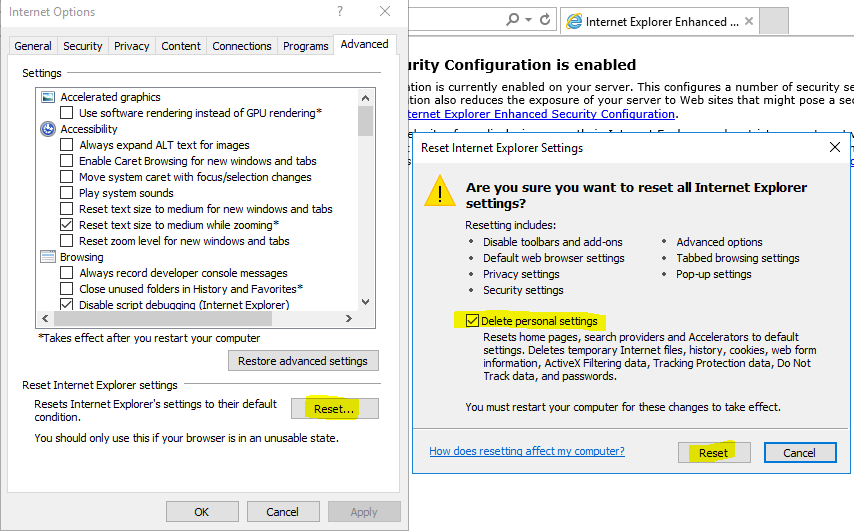Image resolution: width=854 pixels, height=532 pixels.
Task: Open the Content tab
Action: [x=181, y=46]
